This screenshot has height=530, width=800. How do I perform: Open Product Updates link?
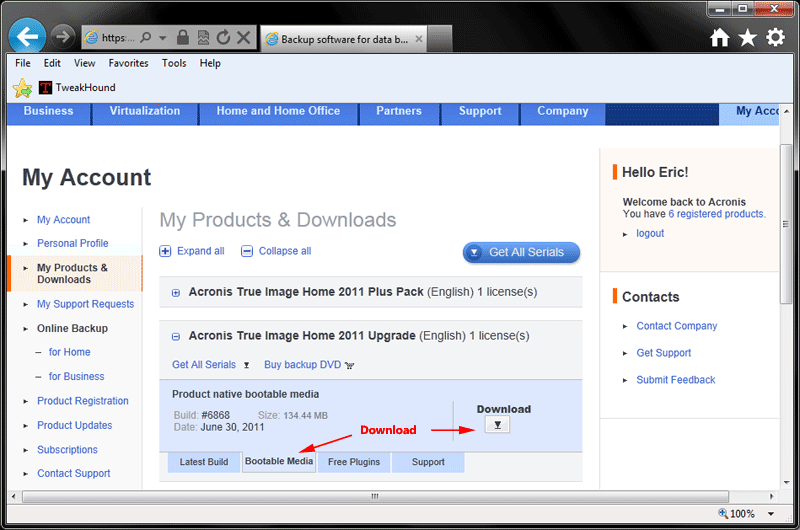74,425
